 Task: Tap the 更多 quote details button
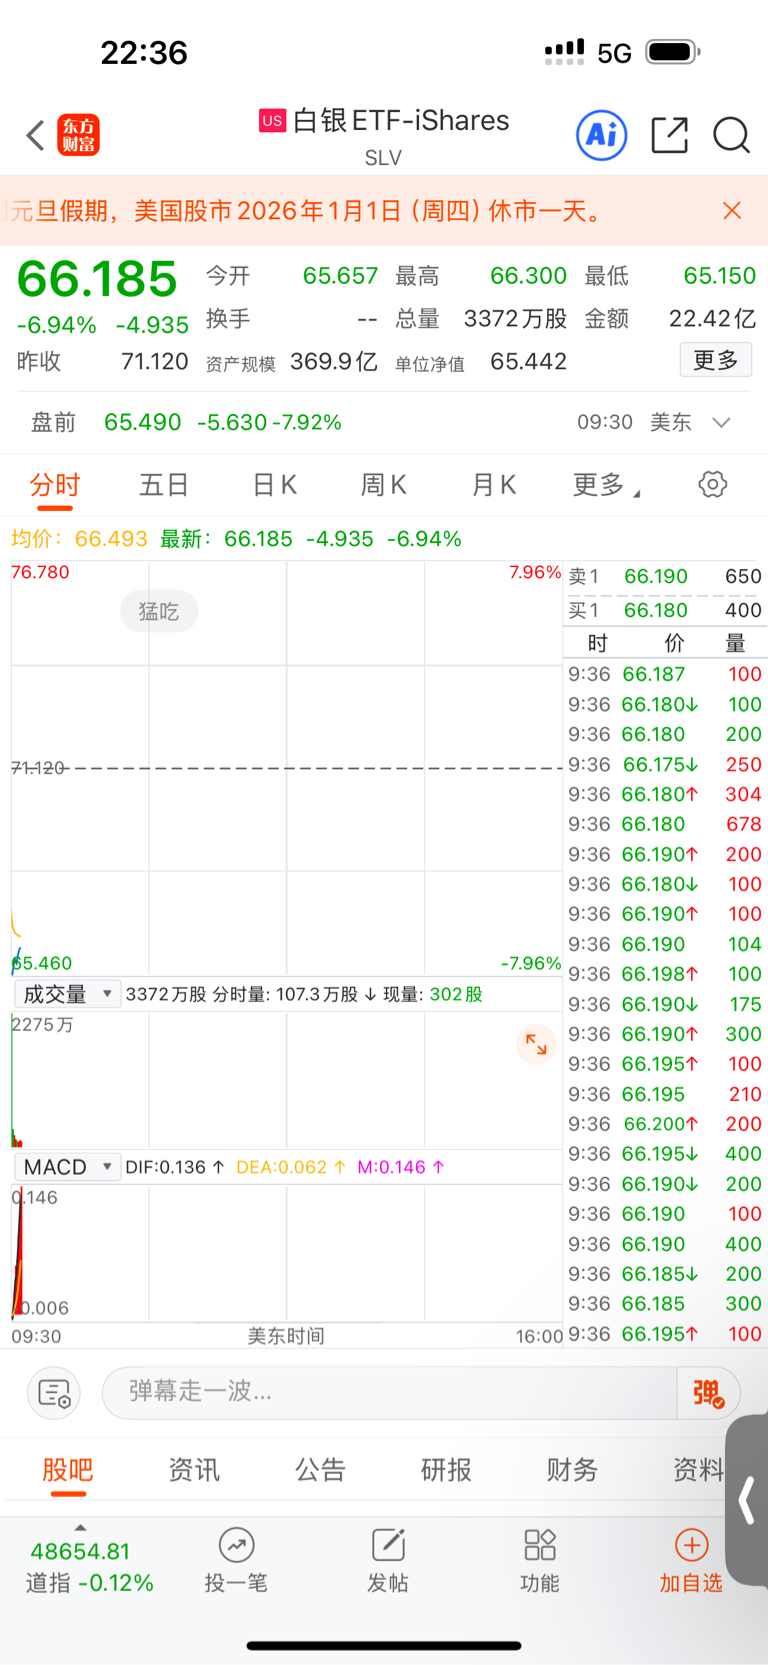click(716, 360)
